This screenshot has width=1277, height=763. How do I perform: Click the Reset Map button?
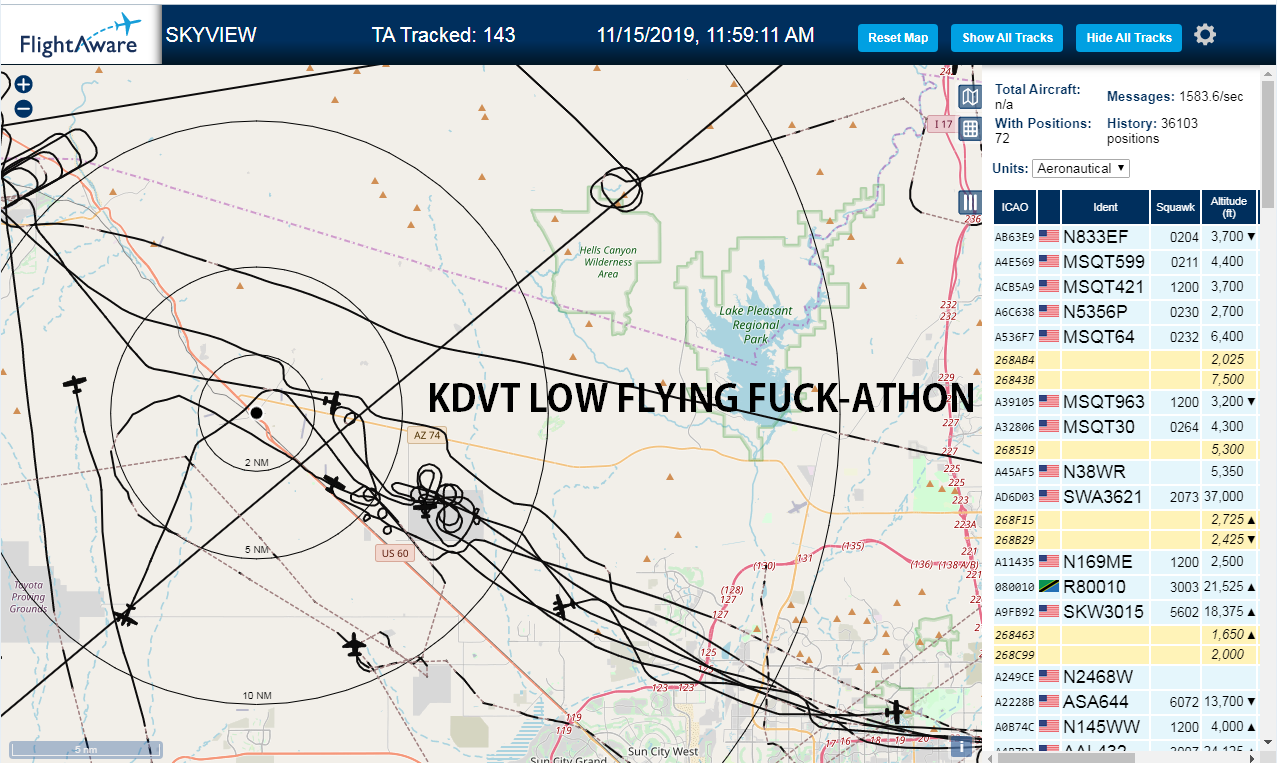coord(898,38)
